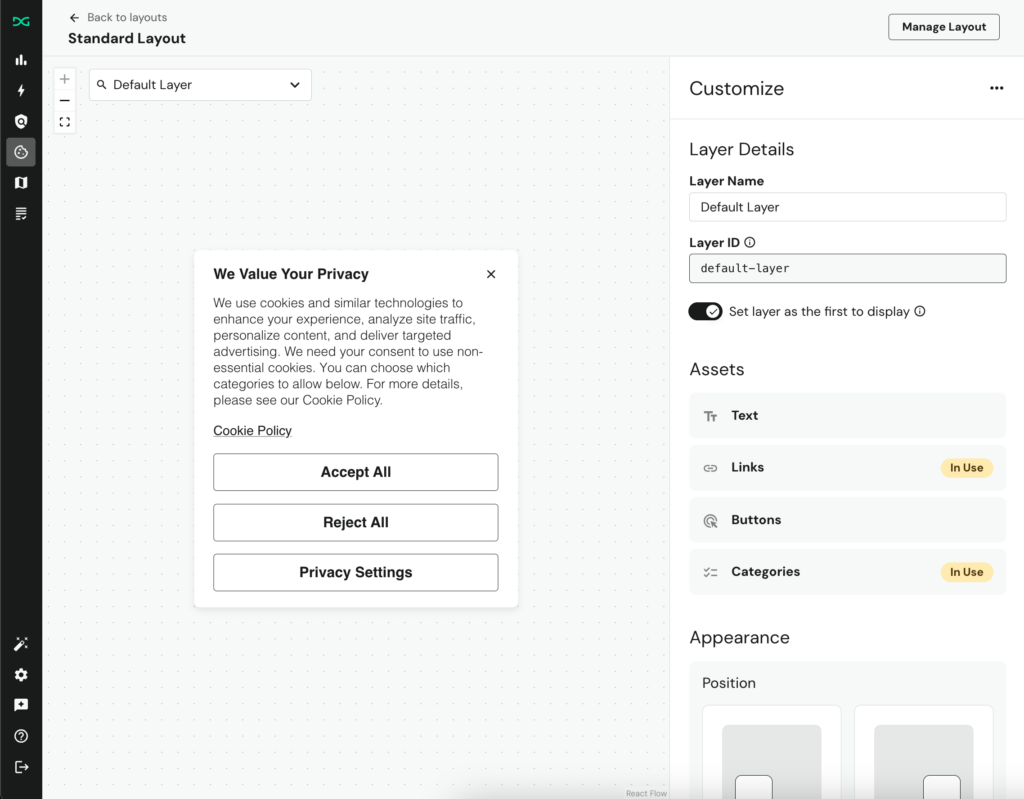Toggle 'Set layer as the first to display'
The image size is (1024, 799).
tap(705, 311)
